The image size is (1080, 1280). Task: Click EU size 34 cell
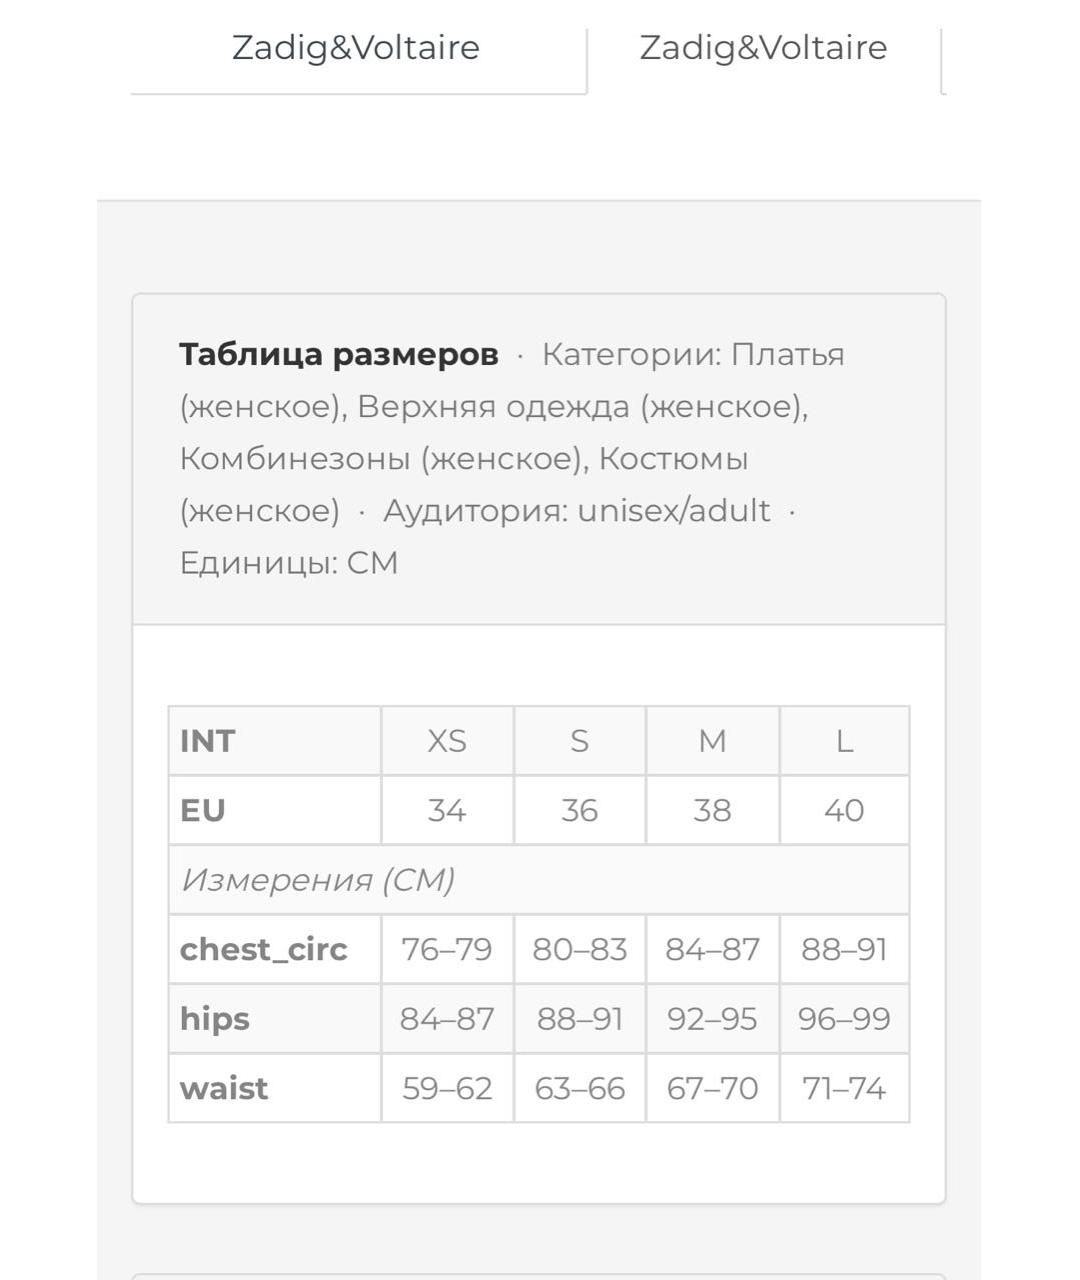[447, 810]
